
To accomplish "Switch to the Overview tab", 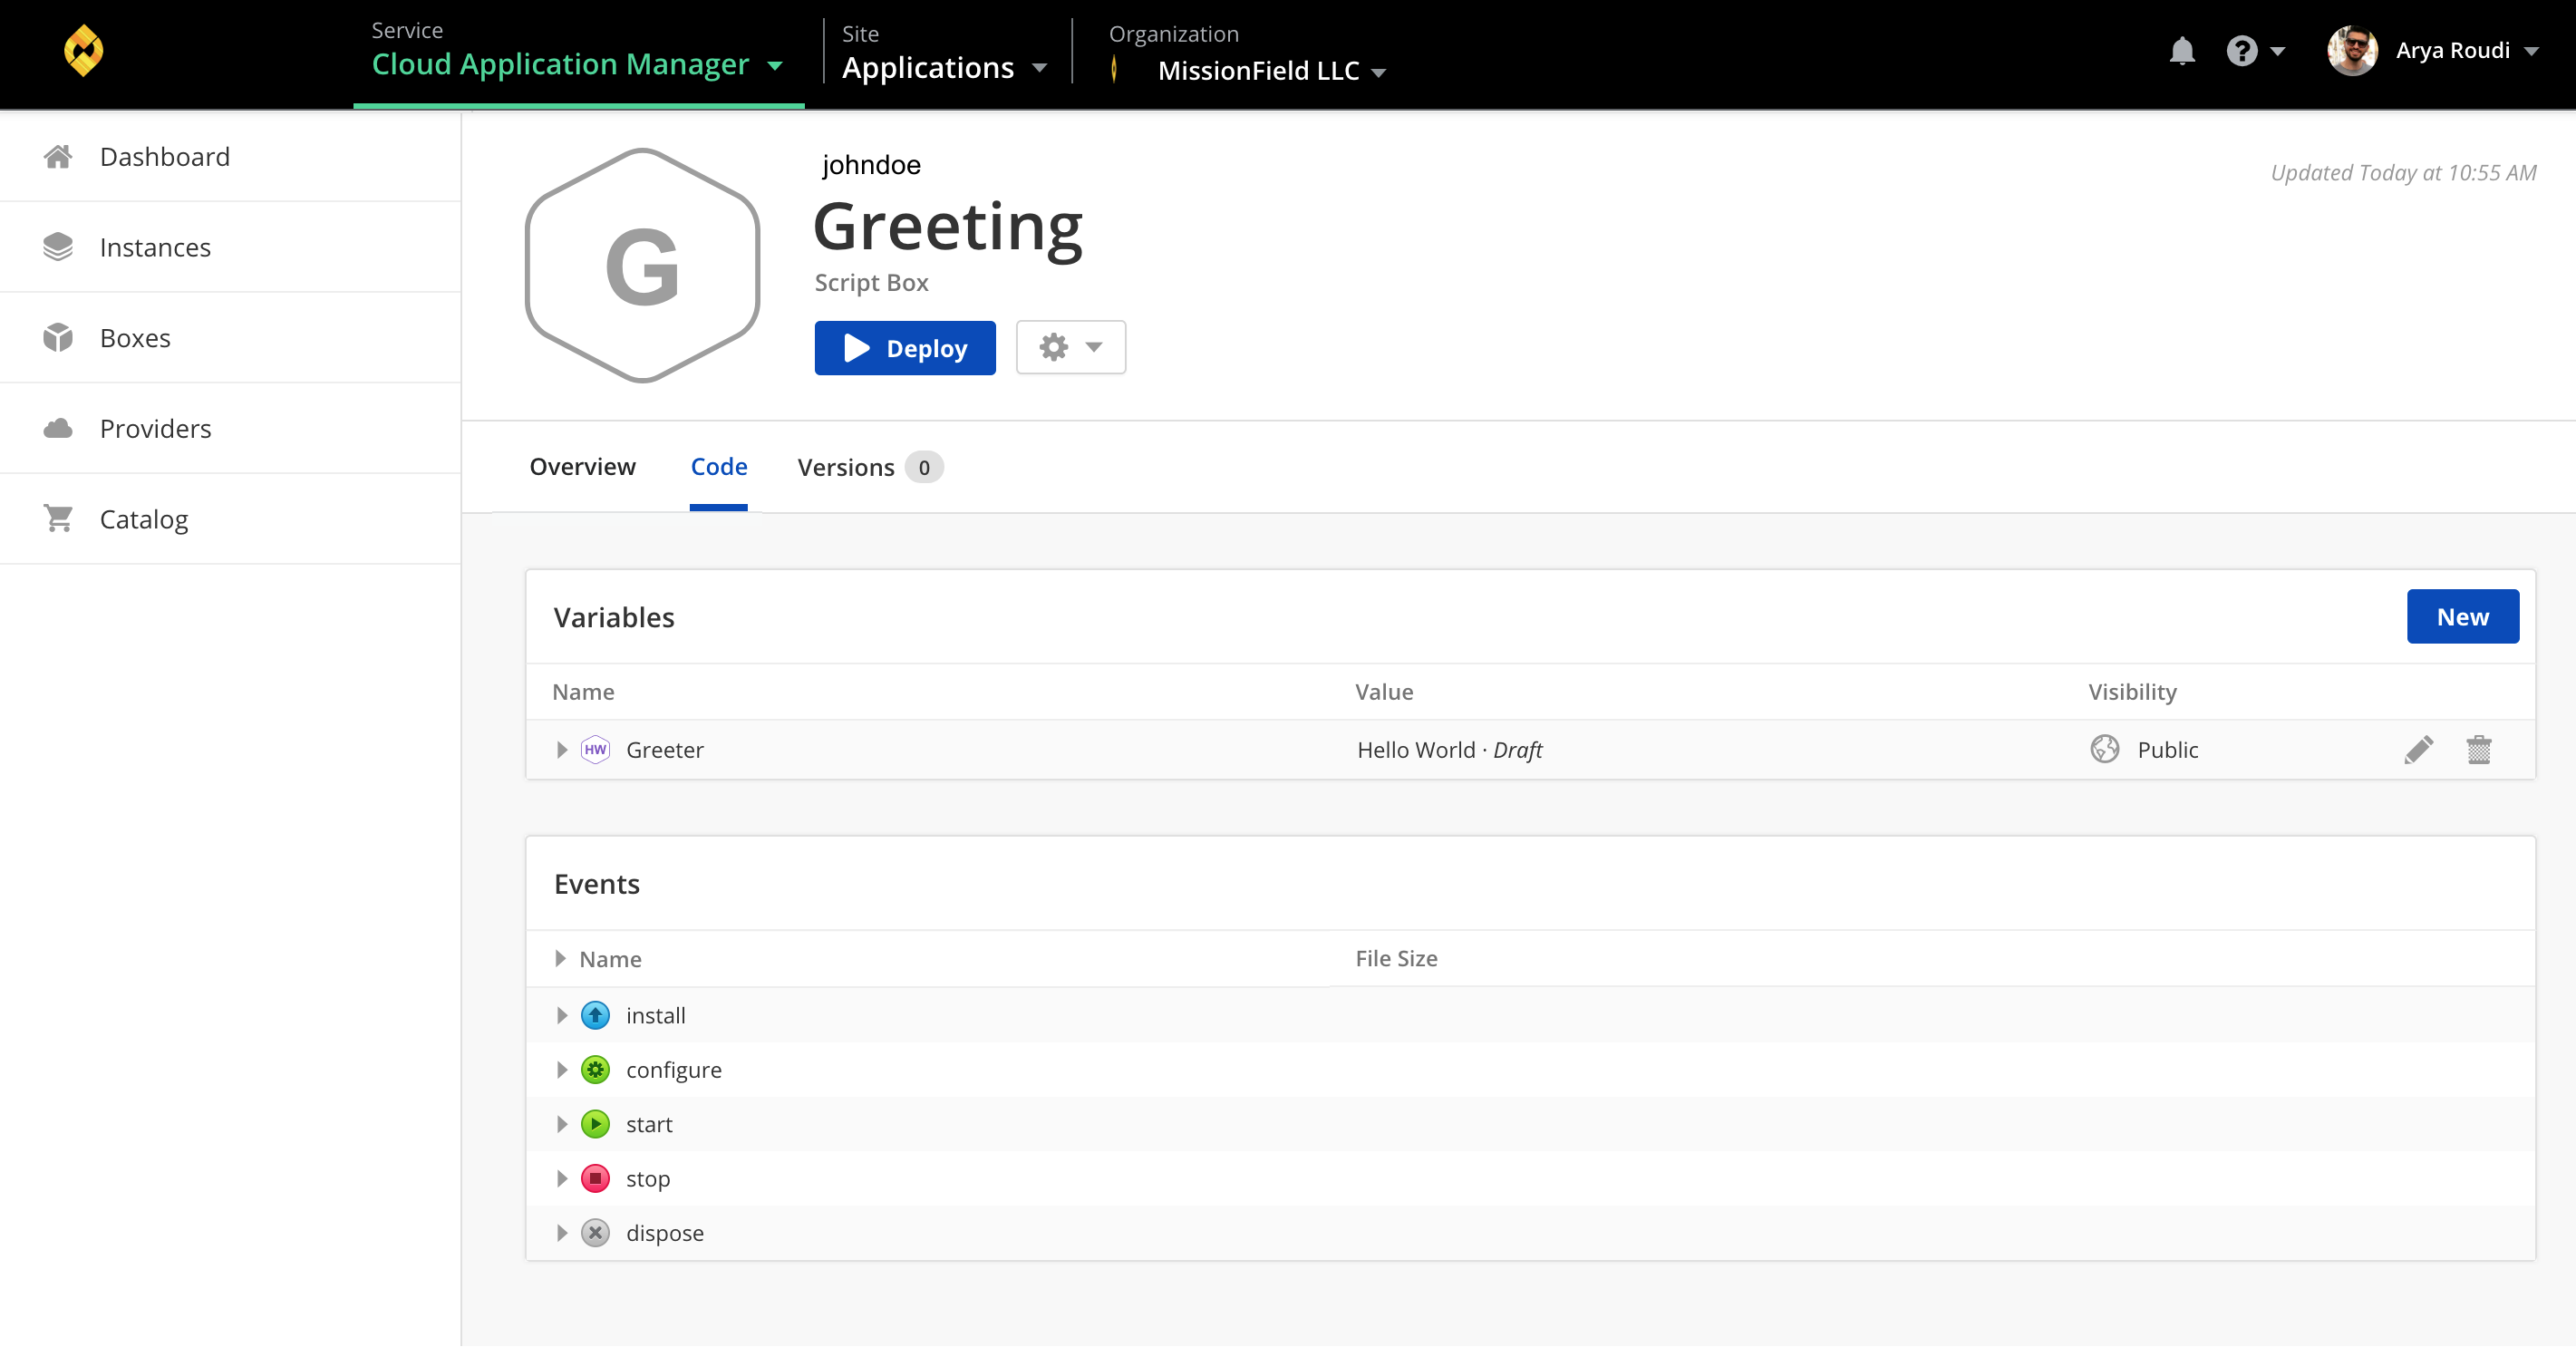I will point(581,467).
